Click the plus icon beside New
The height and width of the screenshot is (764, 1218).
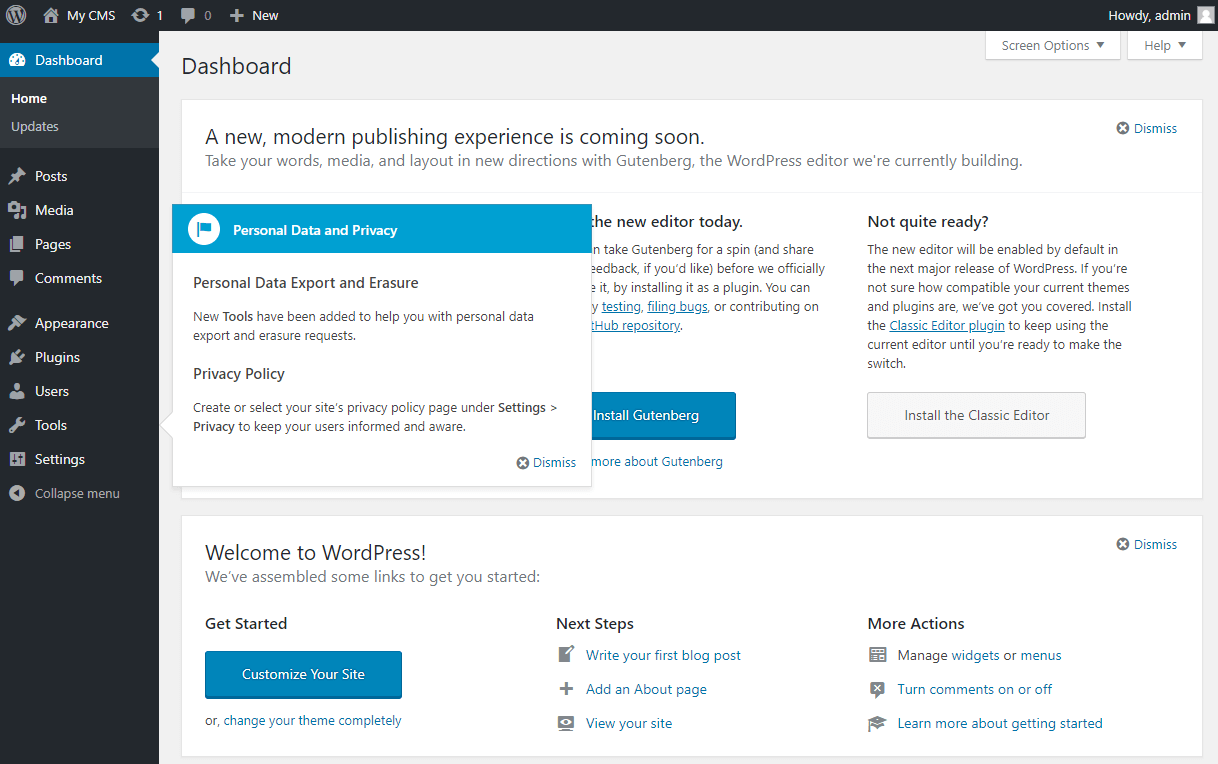(237, 15)
